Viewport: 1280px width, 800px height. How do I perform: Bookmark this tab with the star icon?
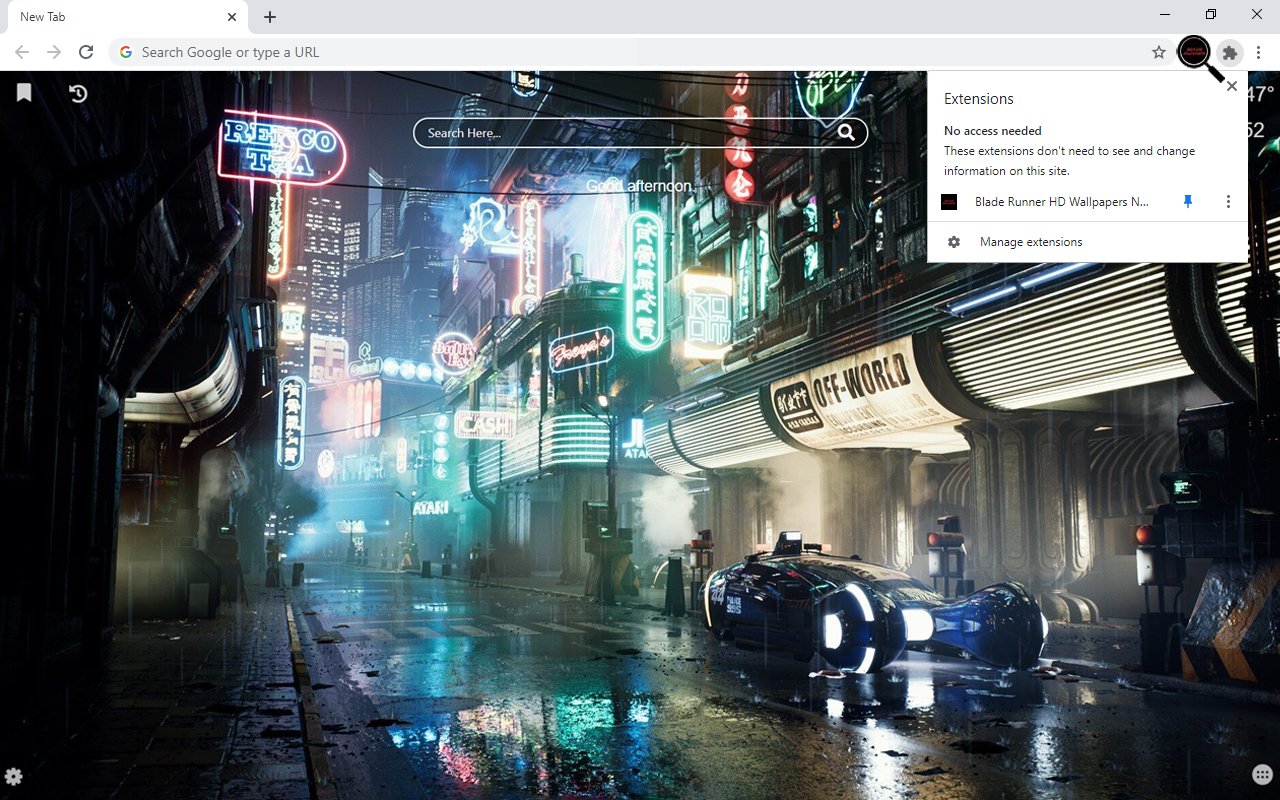pyautogui.click(x=1159, y=52)
